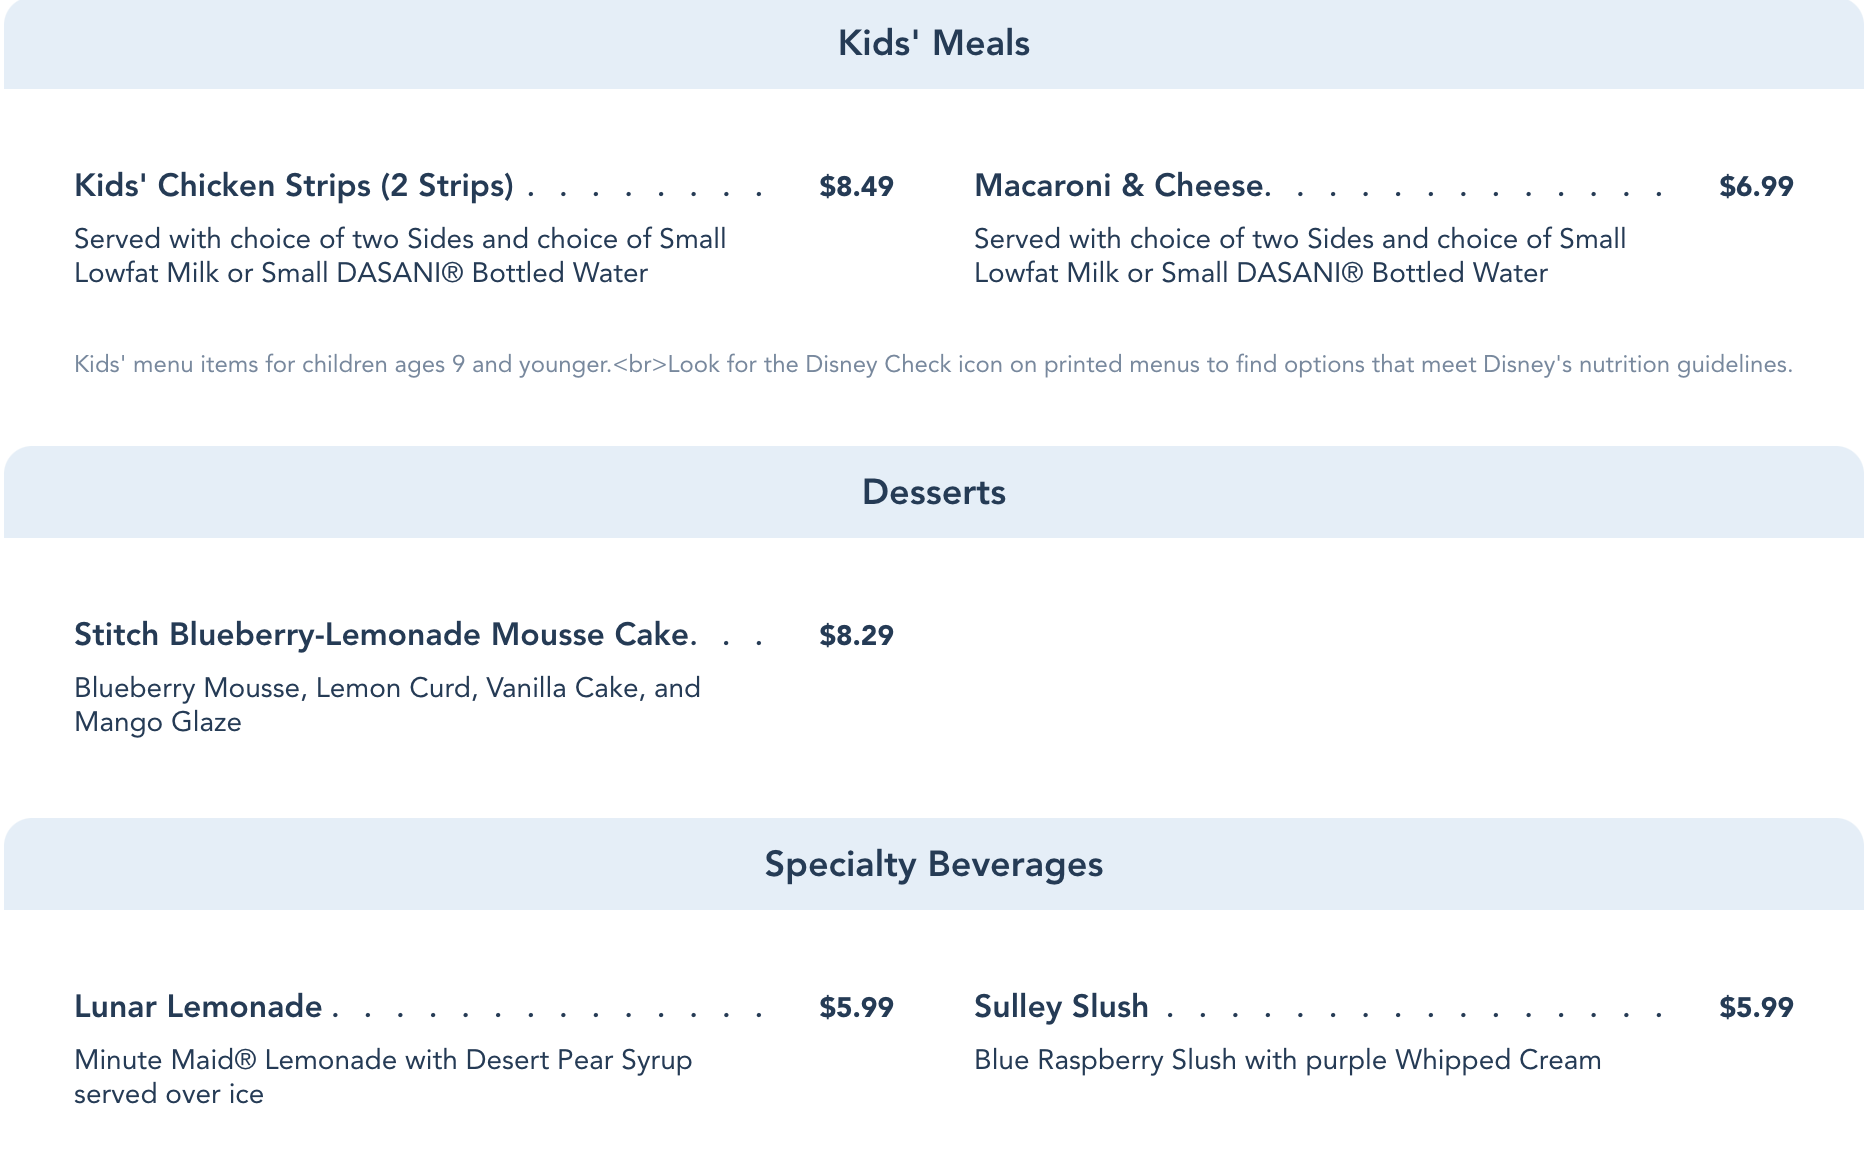This screenshot has width=1864, height=1172.
Task: Select the Kids' Chicken Strips sides description
Action: pyautogui.click(x=400, y=256)
